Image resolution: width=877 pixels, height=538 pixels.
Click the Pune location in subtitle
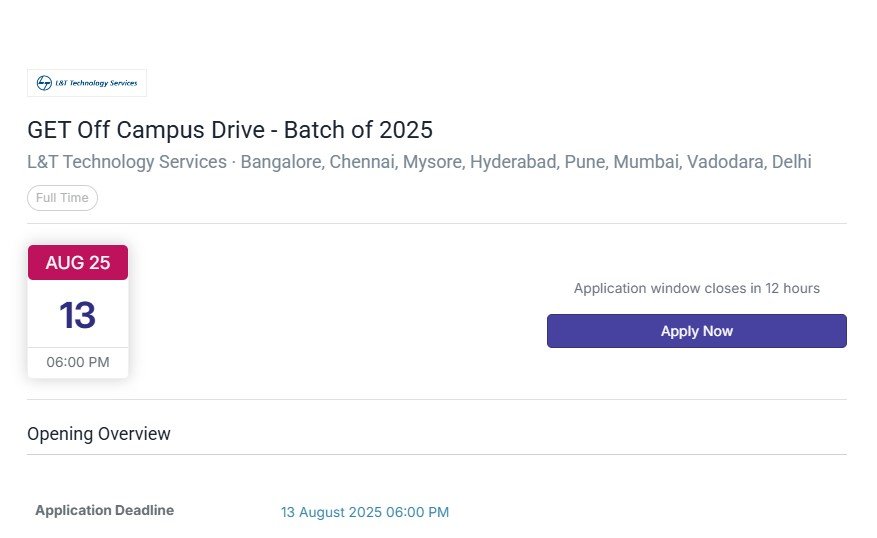click(584, 162)
